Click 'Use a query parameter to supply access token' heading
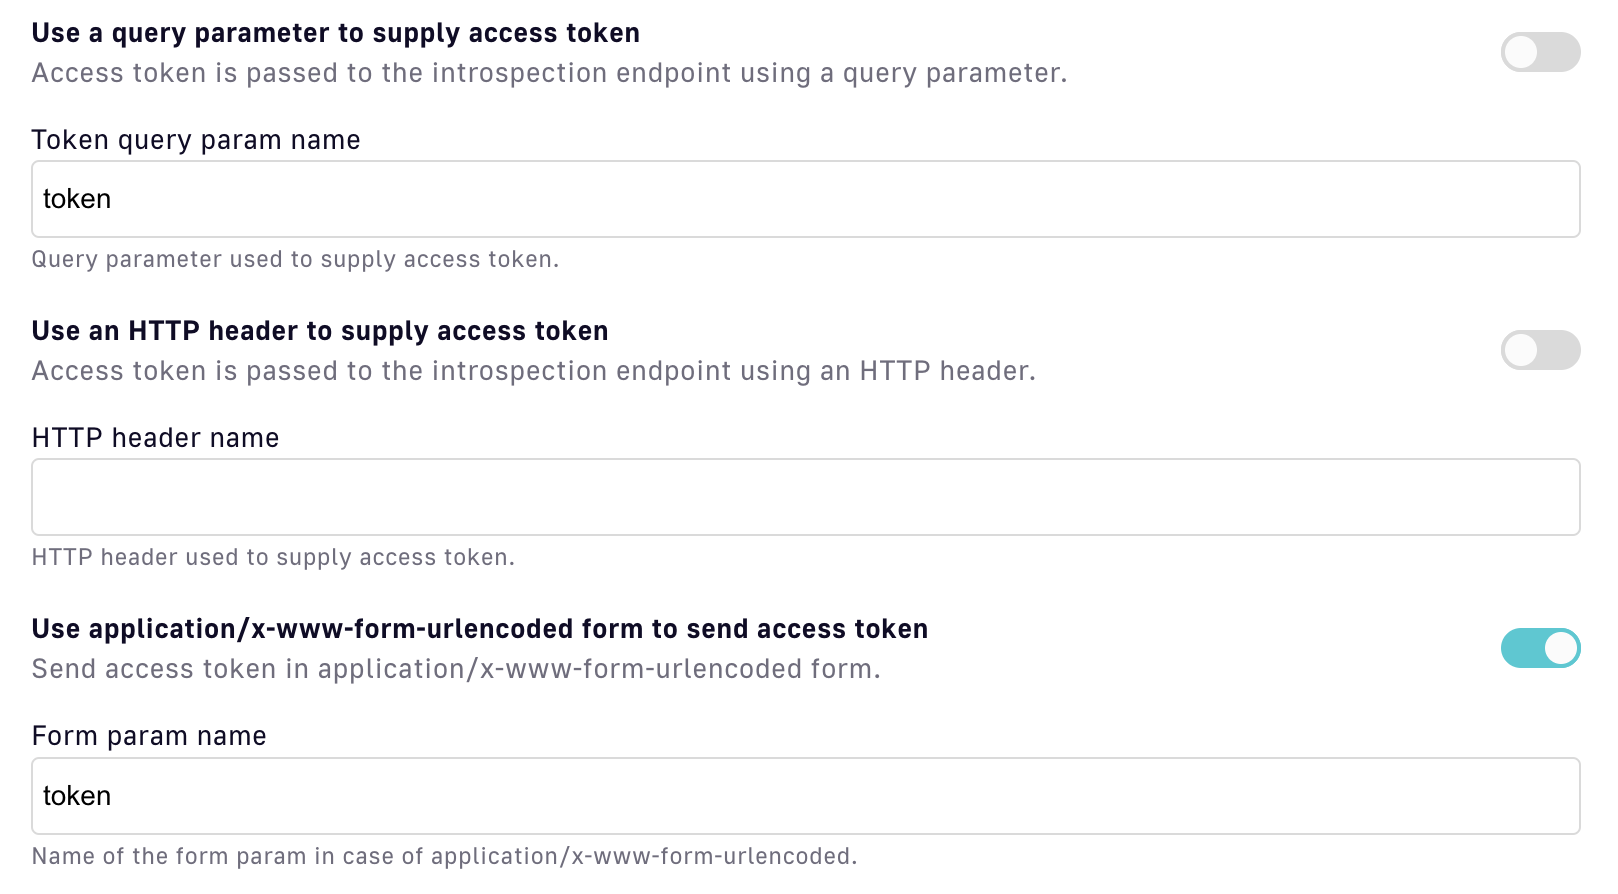 point(335,33)
